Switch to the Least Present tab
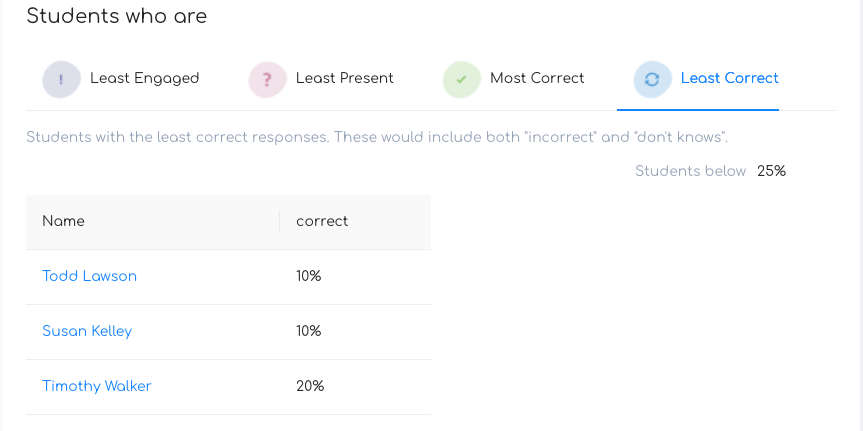The width and height of the screenshot is (863, 431). coord(345,78)
